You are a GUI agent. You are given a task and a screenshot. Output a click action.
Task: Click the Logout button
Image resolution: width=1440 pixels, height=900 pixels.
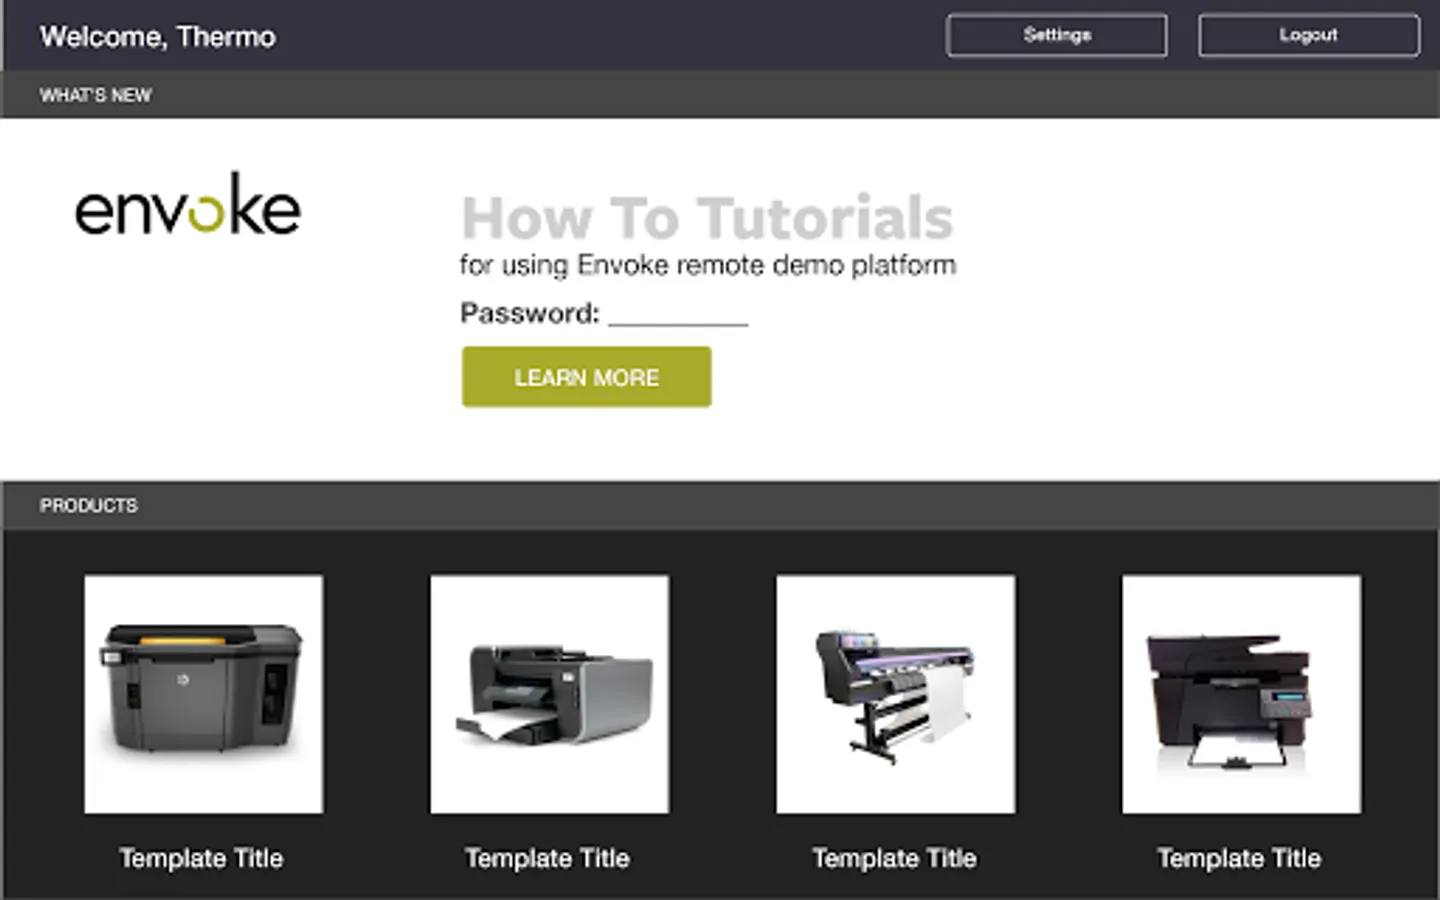[1308, 35]
